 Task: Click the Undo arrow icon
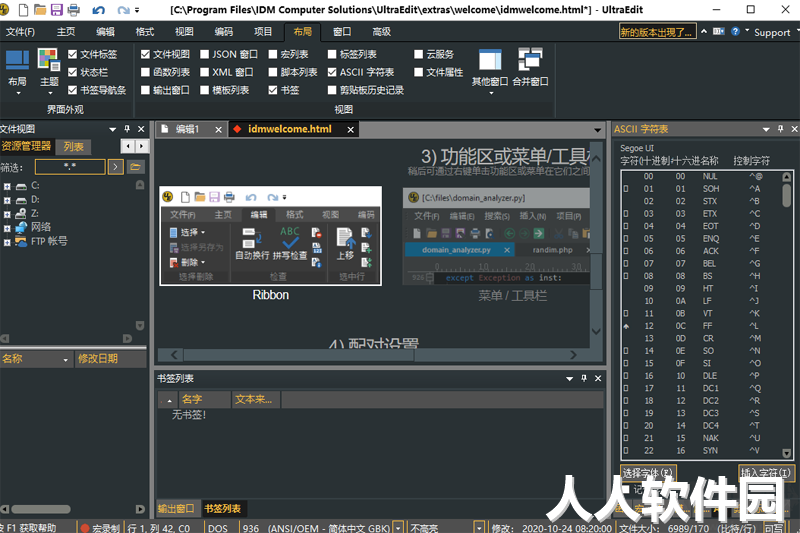[x=98, y=10]
